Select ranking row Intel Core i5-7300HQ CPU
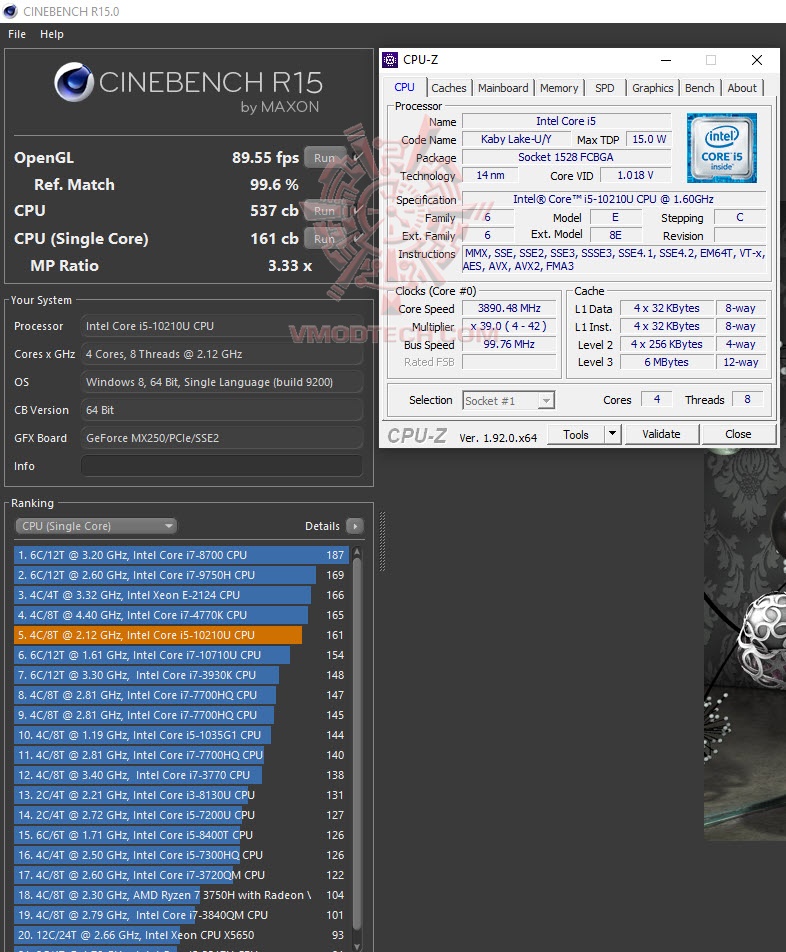The width and height of the screenshot is (786, 952). [x=181, y=855]
